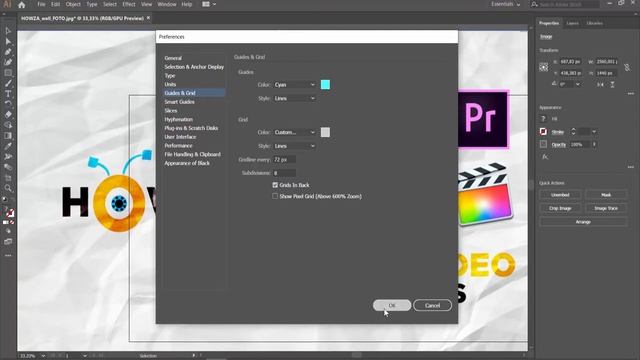The height and width of the screenshot is (360, 640).
Task: Click the Crop Image button
Action: (x=560, y=208)
